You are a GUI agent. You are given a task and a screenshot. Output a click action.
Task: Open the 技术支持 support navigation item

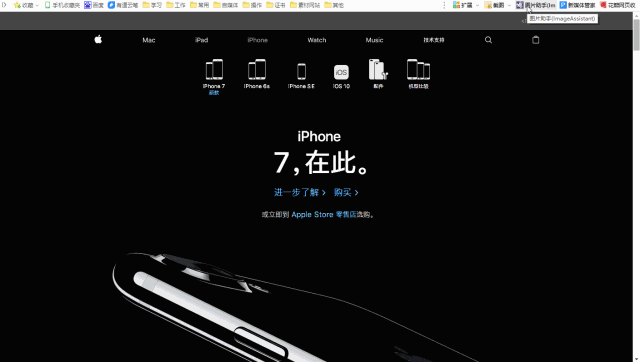click(433, 40)
